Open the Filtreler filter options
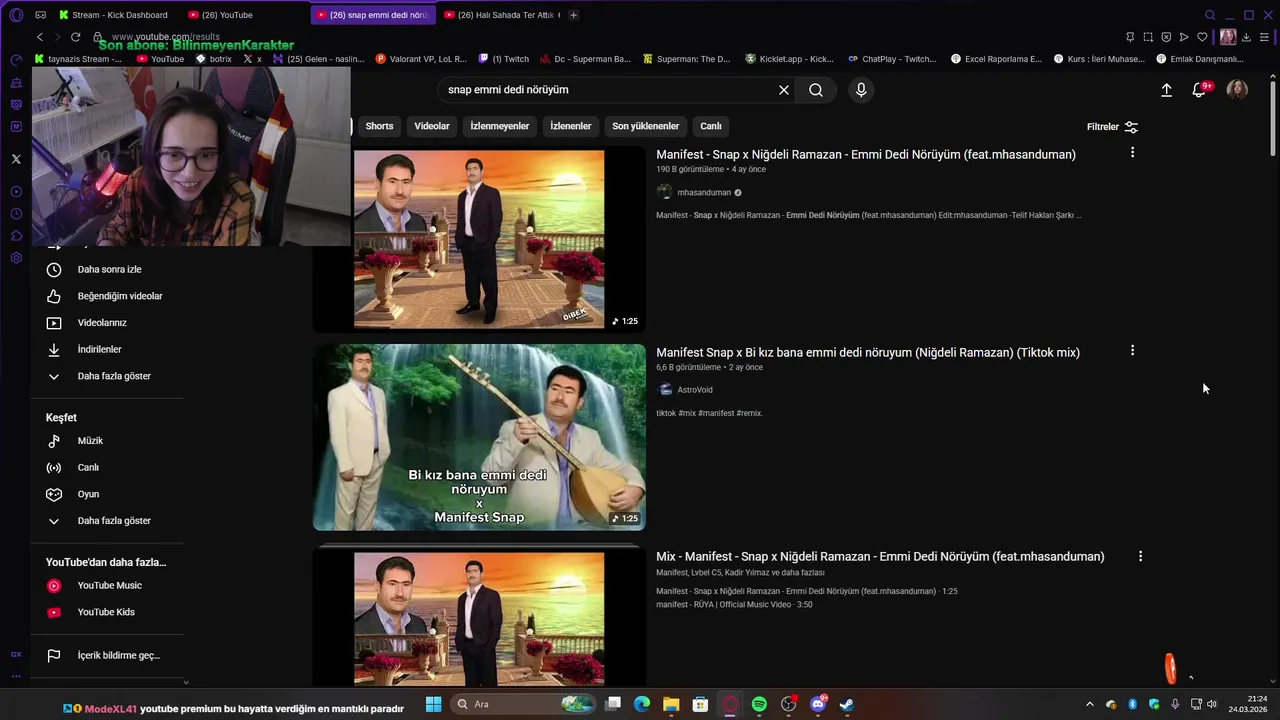Screen dimensions: 1280x720 point(1112,127)
